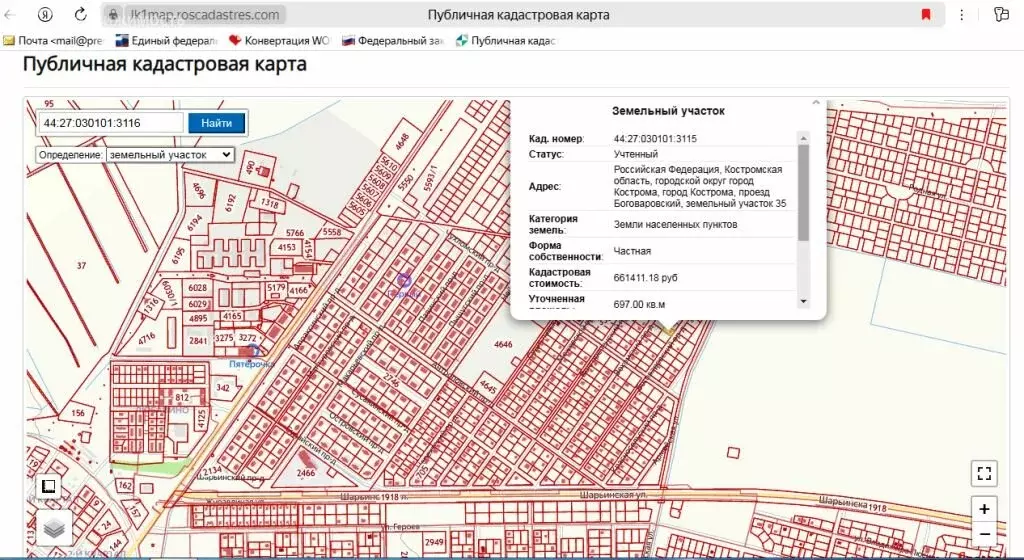Open Yandex home button in toolbar
The width and height of the screenshot is (1024, 560).
[46, 15]
